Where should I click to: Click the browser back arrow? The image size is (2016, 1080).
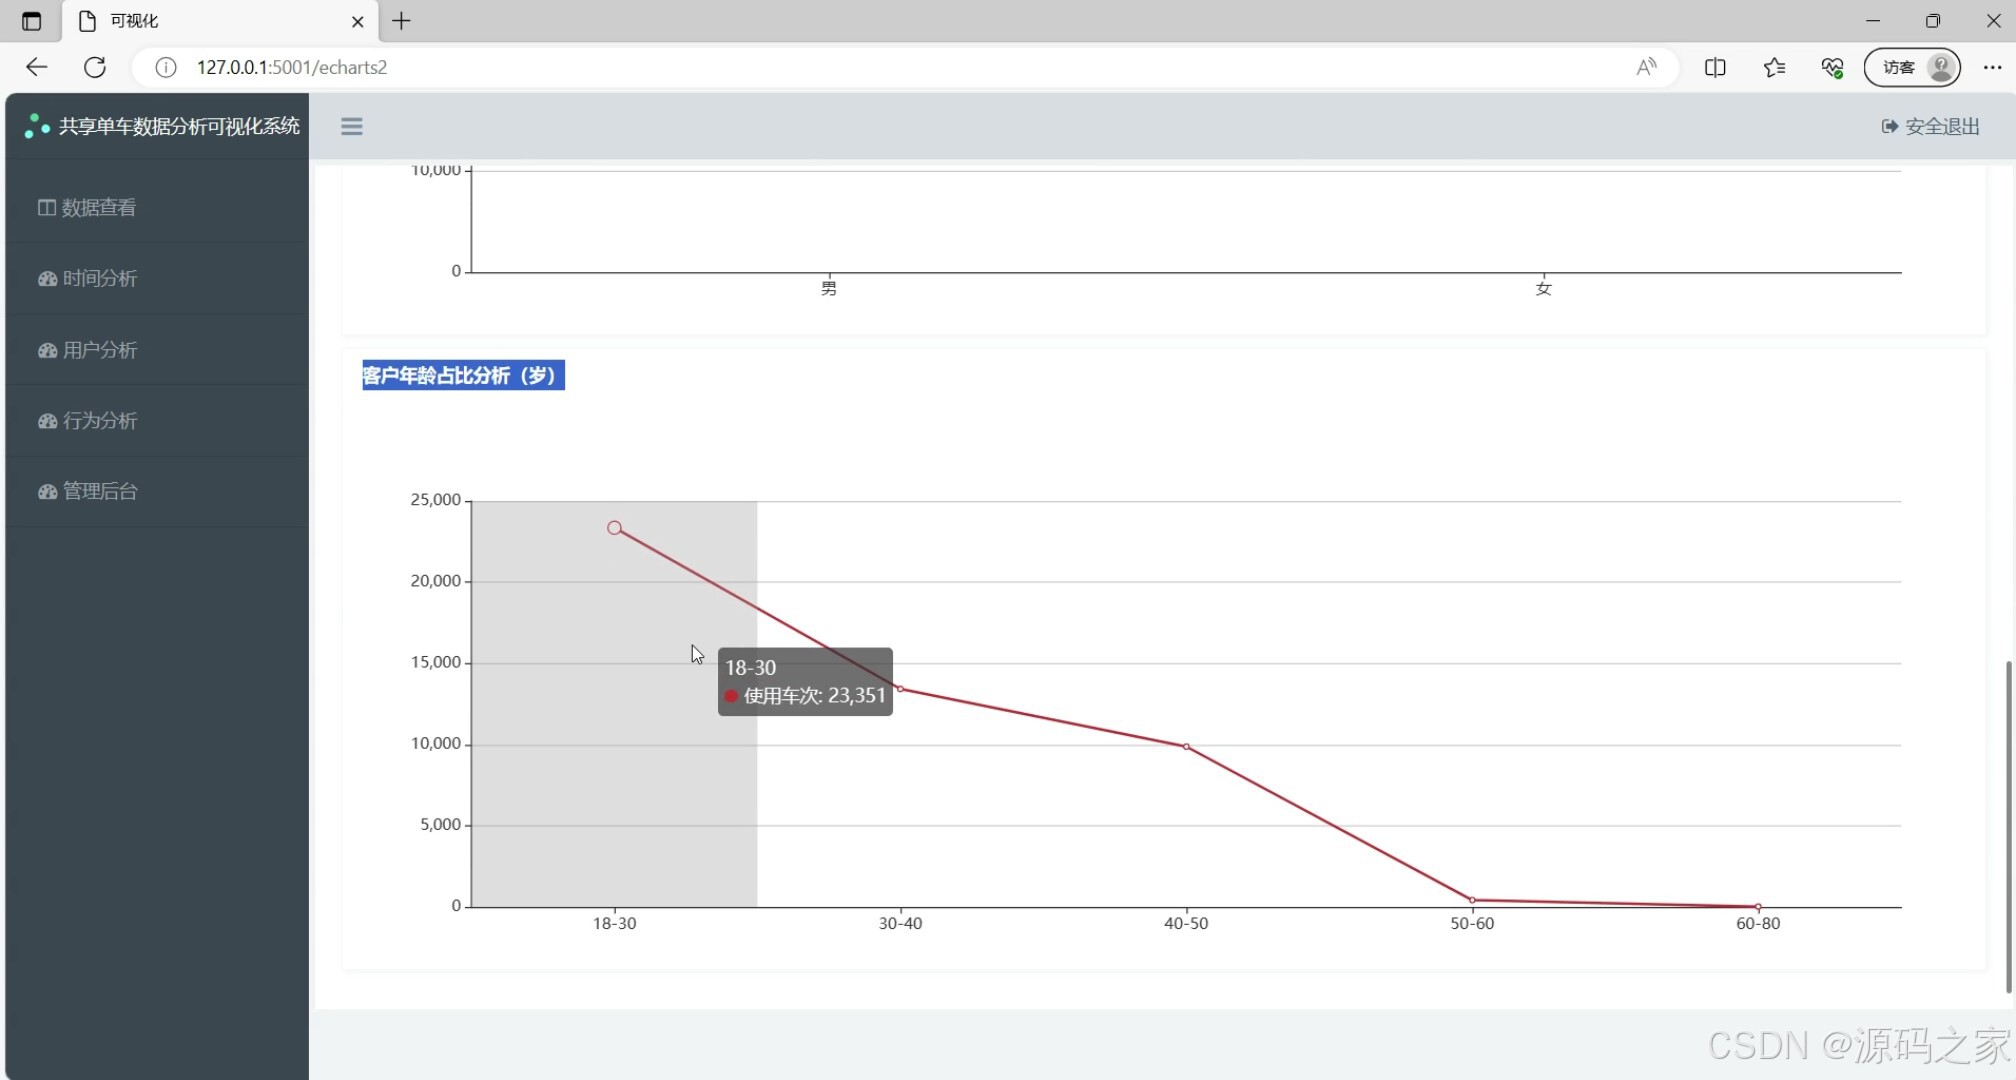37,67
